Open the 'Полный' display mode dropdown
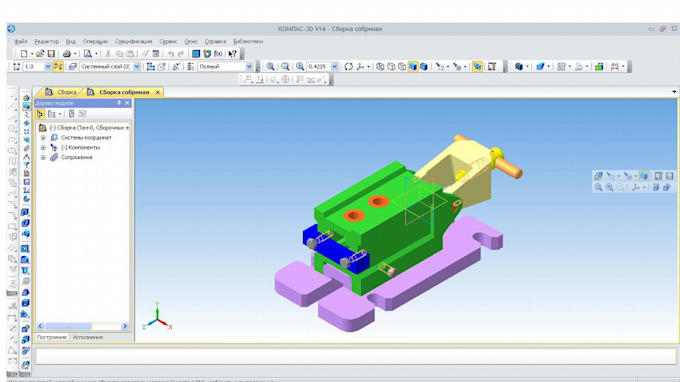This screenshot has height=382, width=680. coord(249,66)
